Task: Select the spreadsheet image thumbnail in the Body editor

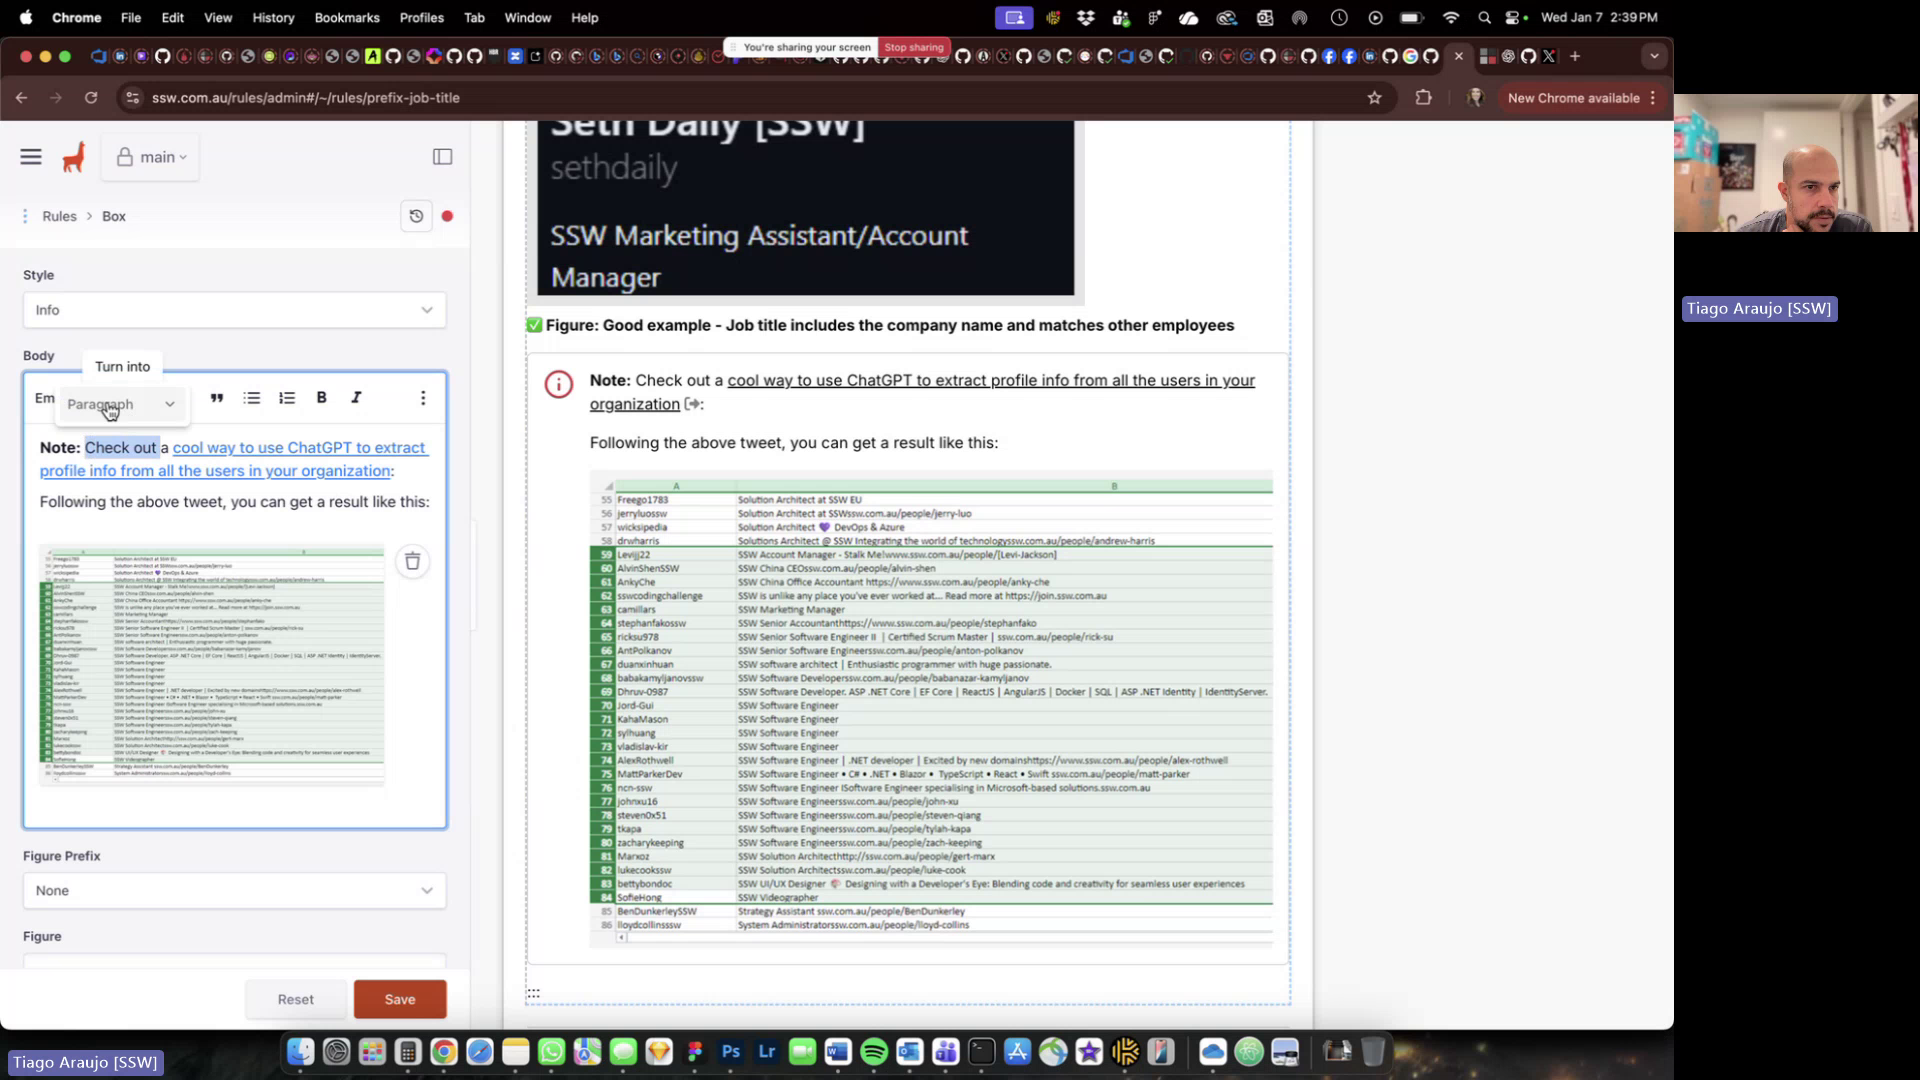Action: point(212,664)
